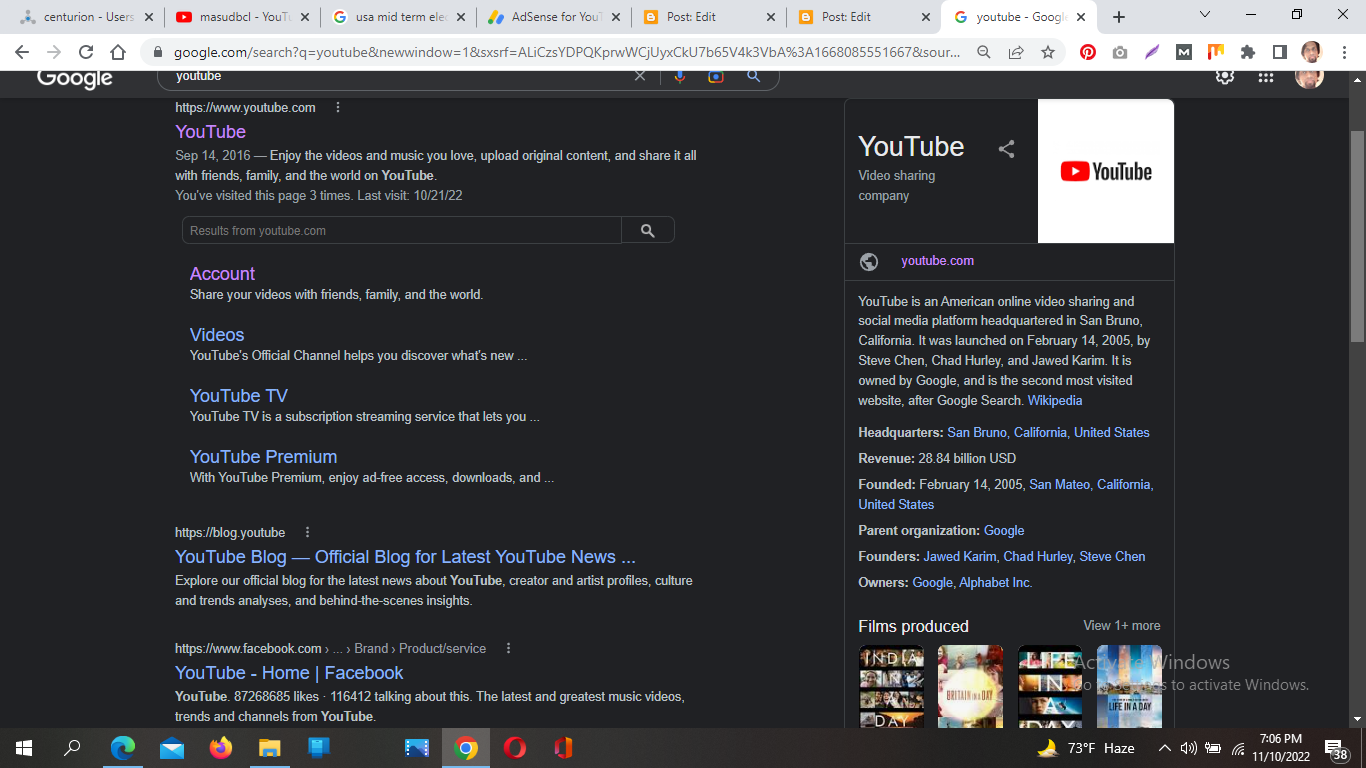
Task: Open the Chrome profile avatar in toolbar
Action: pos(1311,52)
